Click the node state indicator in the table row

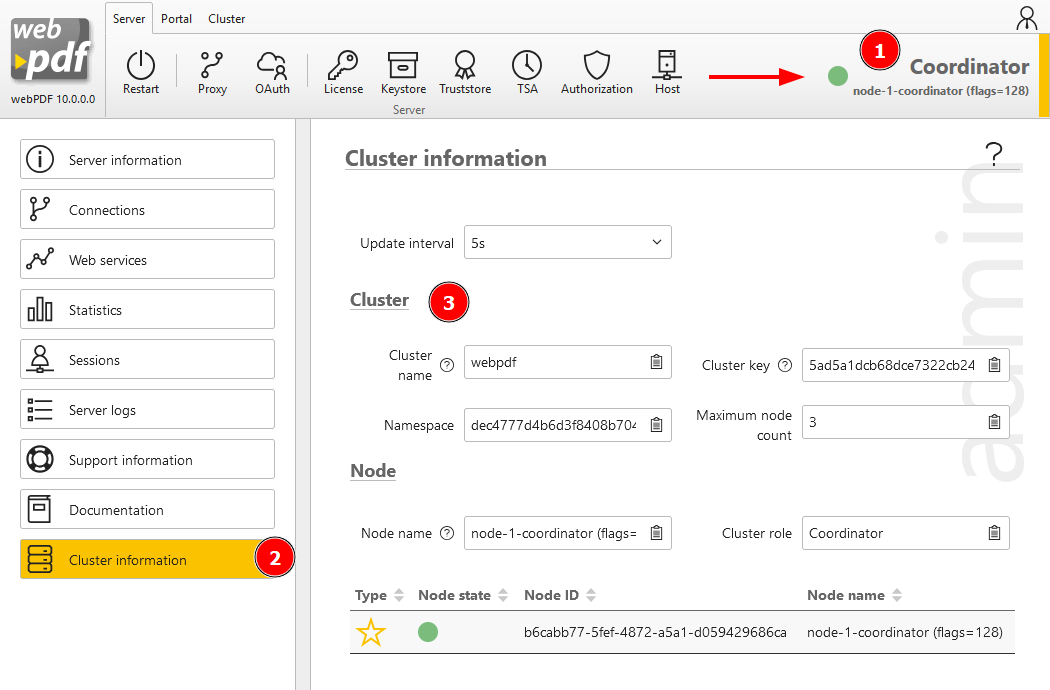click(x=428, y=632)
